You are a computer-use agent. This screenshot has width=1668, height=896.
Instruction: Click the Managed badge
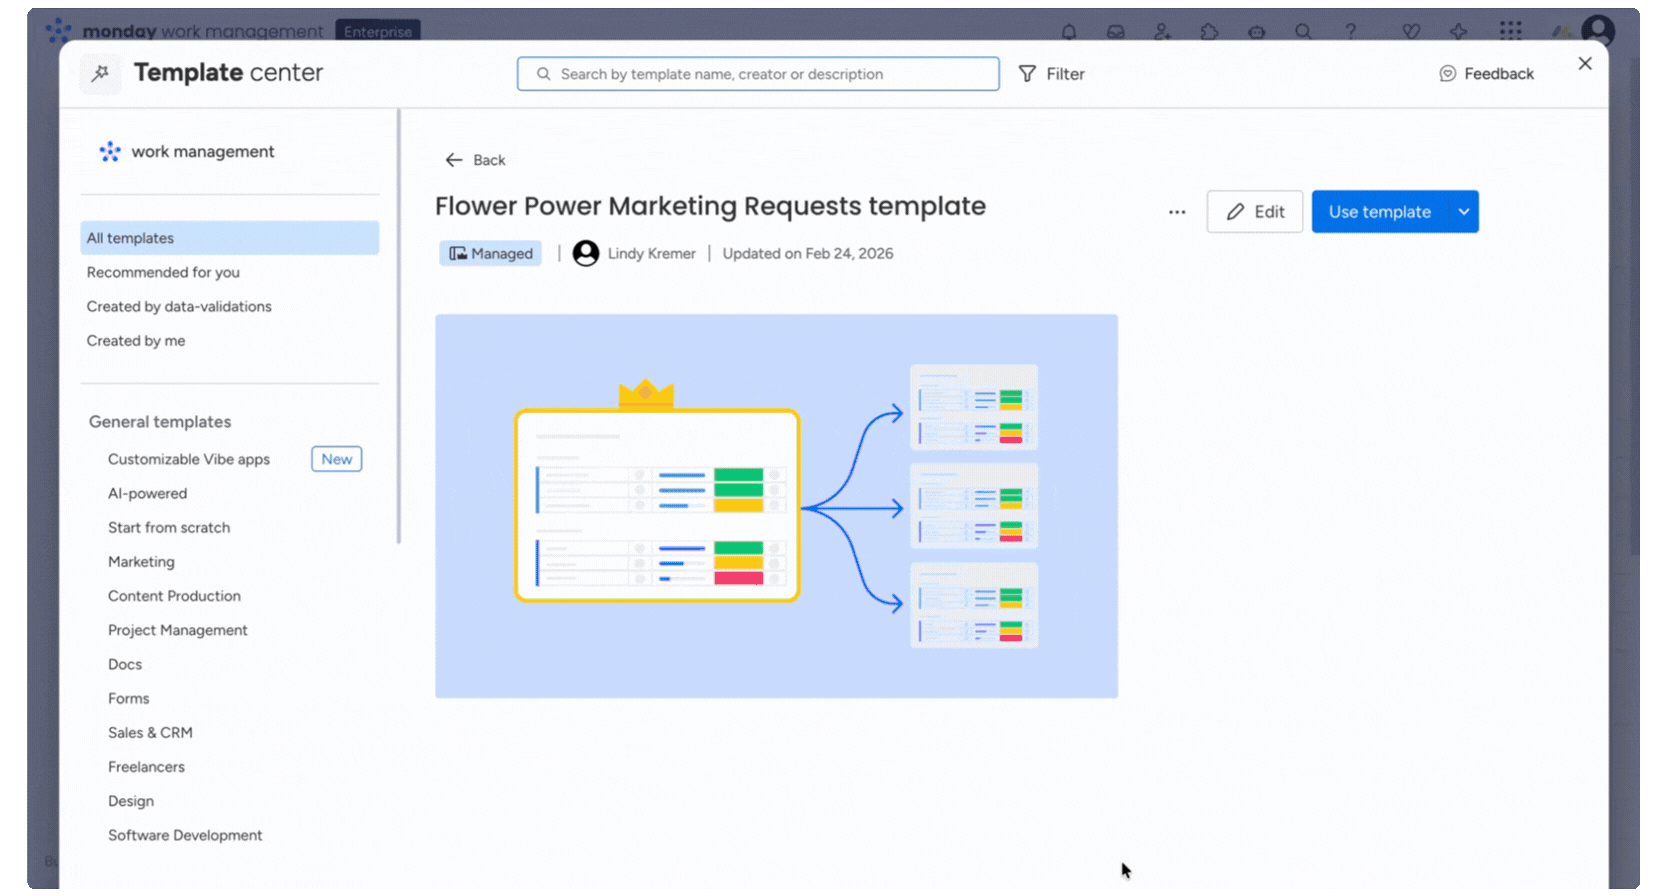point(491,254)
